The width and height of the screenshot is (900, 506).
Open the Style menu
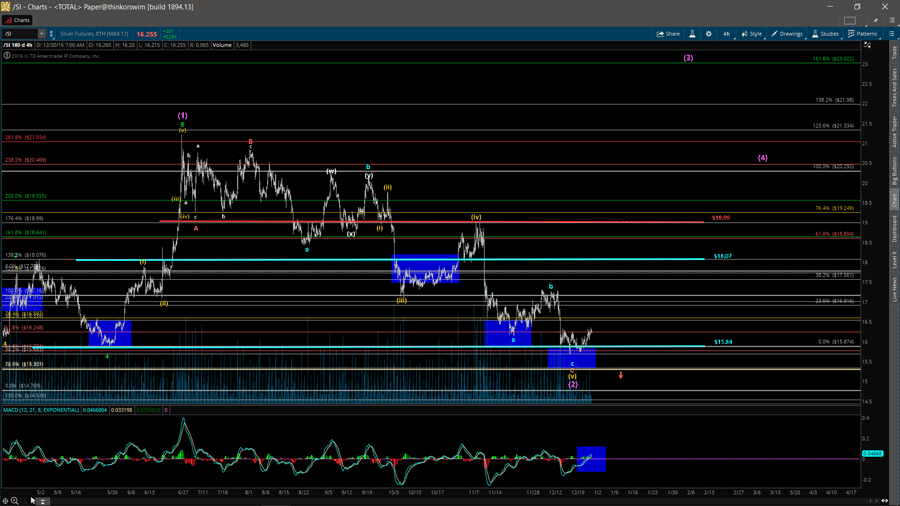point(752,34)
